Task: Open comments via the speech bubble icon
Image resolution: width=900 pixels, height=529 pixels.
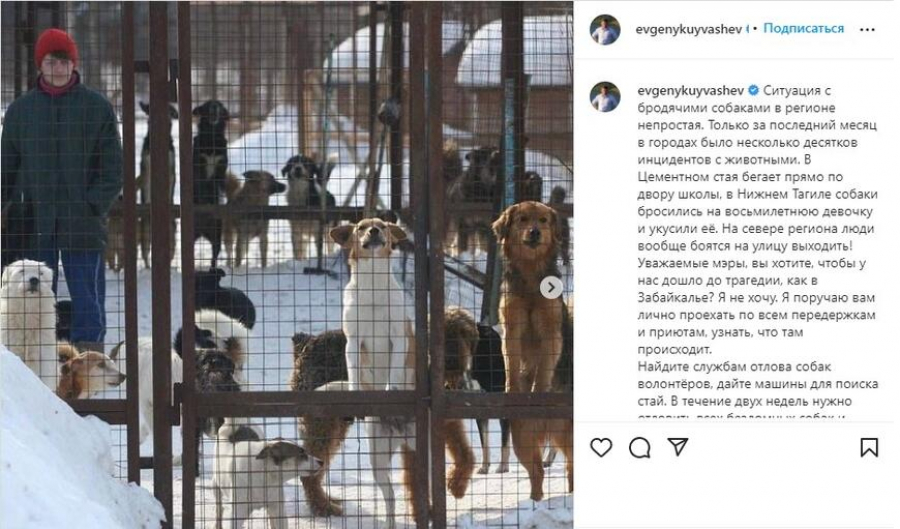Action: tap(639, 448)
